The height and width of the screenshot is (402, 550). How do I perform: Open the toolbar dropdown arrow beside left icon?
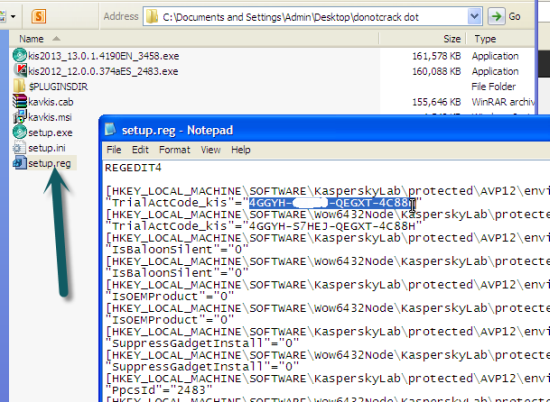click(13, 16)
